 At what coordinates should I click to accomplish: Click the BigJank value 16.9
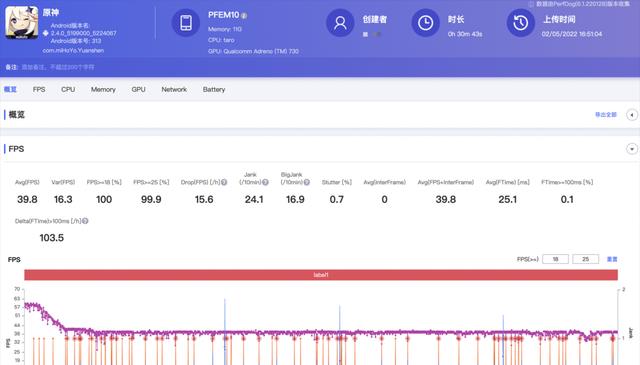coord(295,199)
